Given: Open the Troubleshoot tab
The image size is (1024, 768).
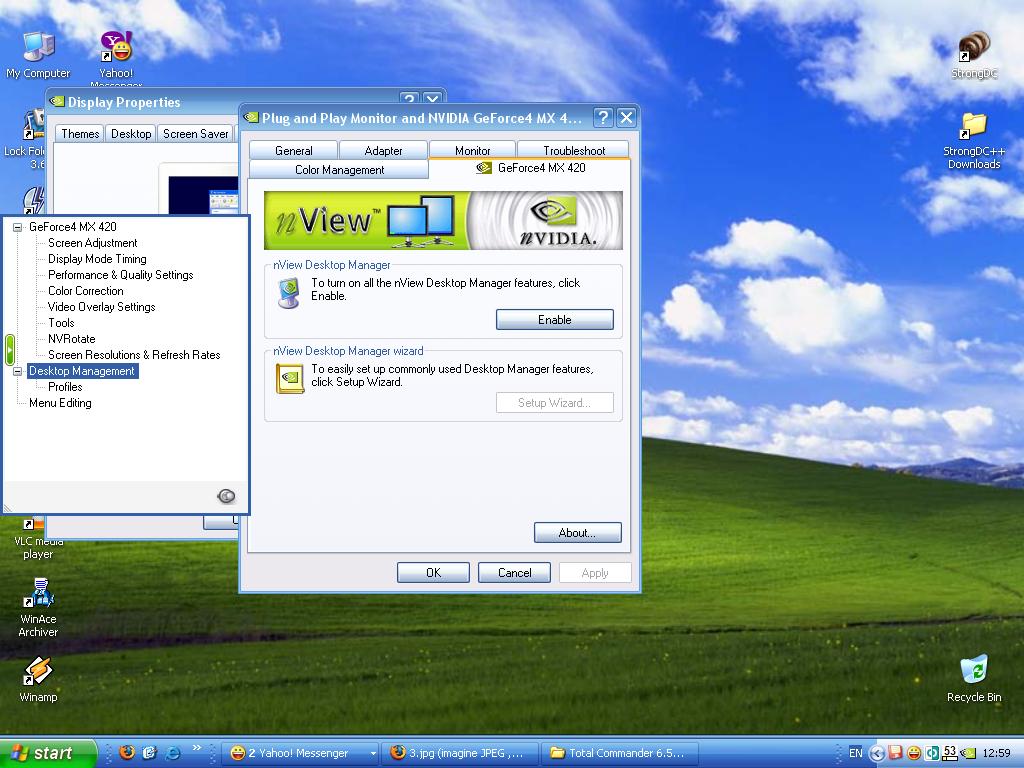Looking at the screenshot, I should tap(573, 151).
